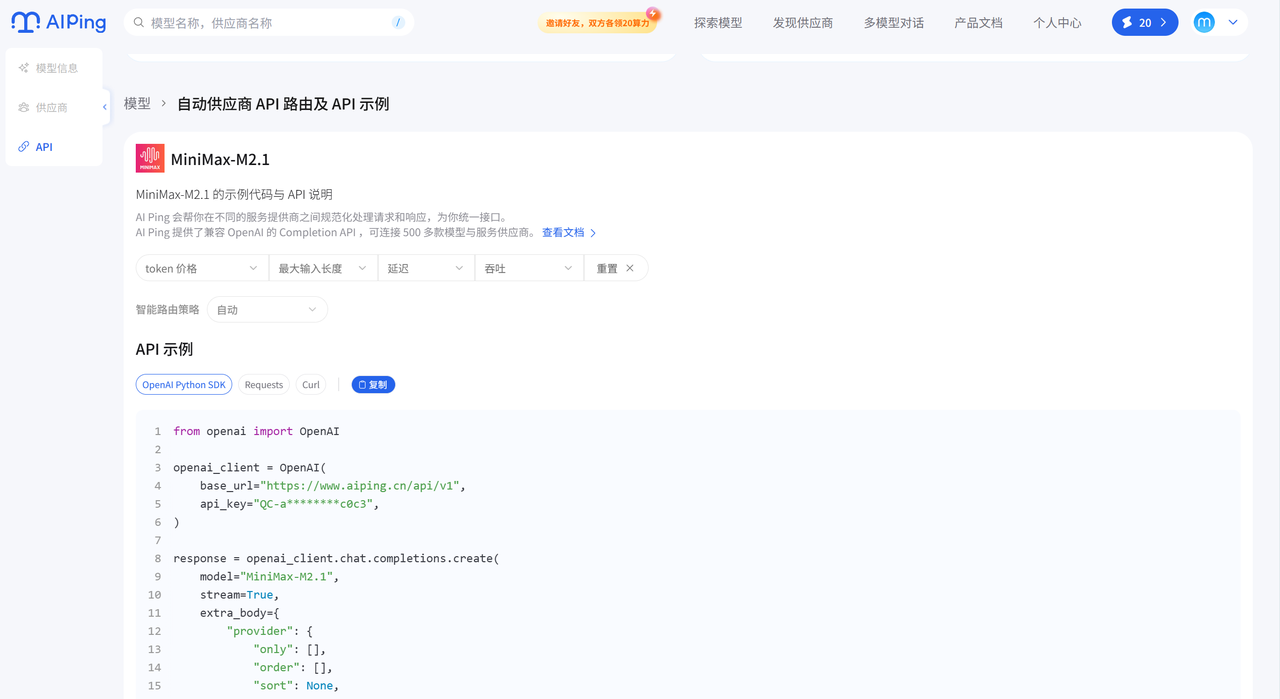This screenshot has width=1280, height=699.
Task: Click the MiniMax-M2.1 title
Action: [x=220, y=159]
